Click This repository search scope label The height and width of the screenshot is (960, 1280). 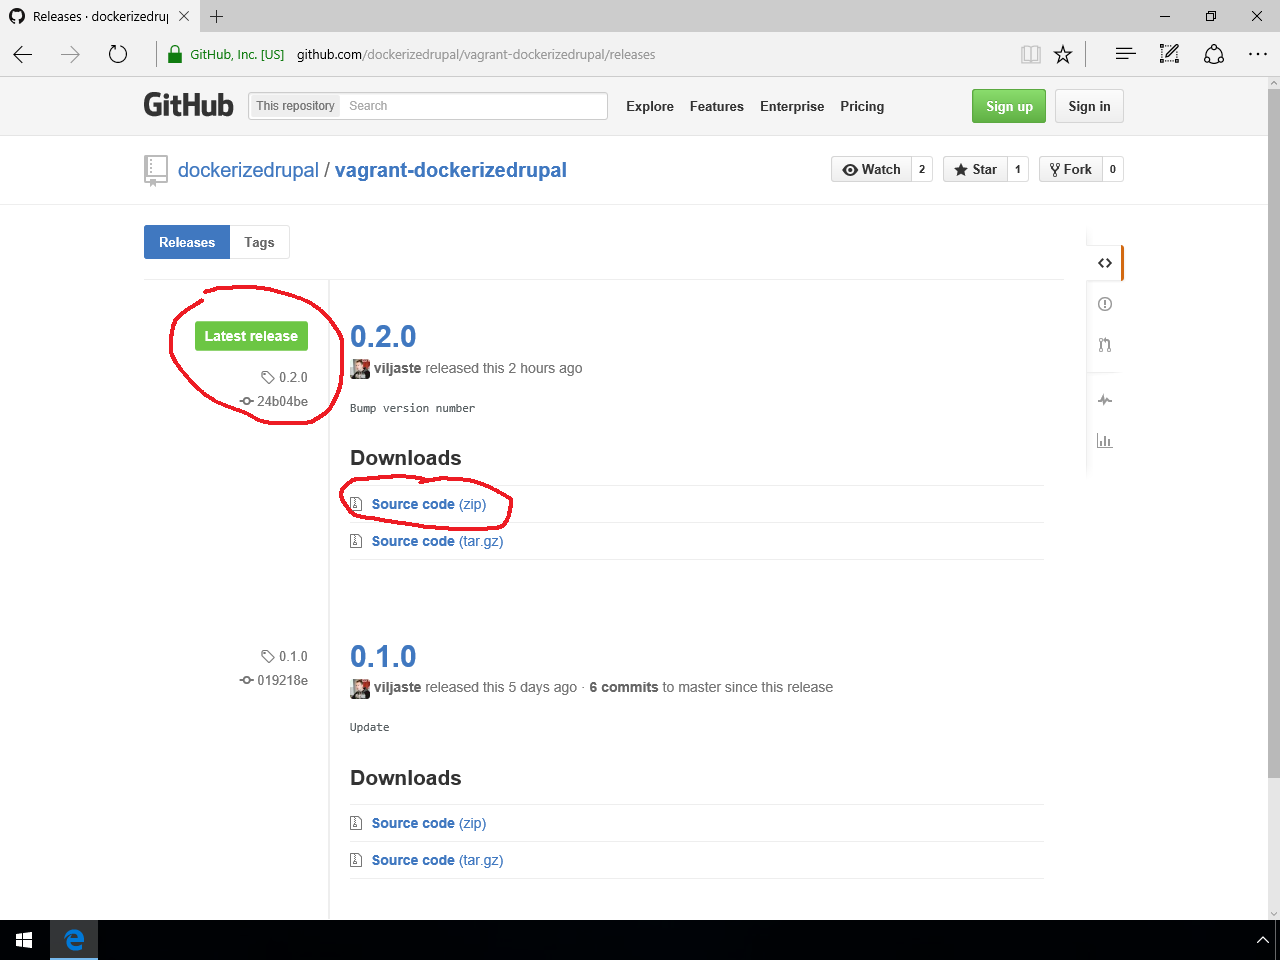tap(295, 106)
